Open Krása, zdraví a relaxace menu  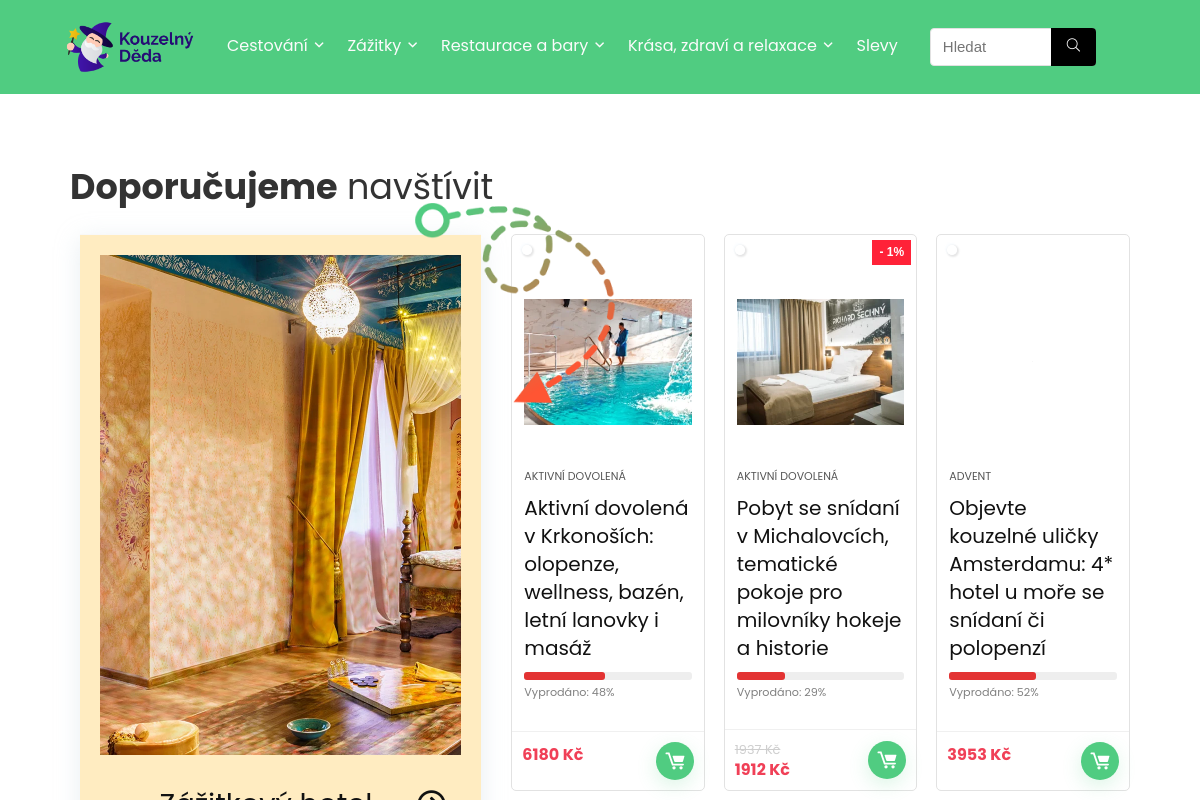coord(730,45)
